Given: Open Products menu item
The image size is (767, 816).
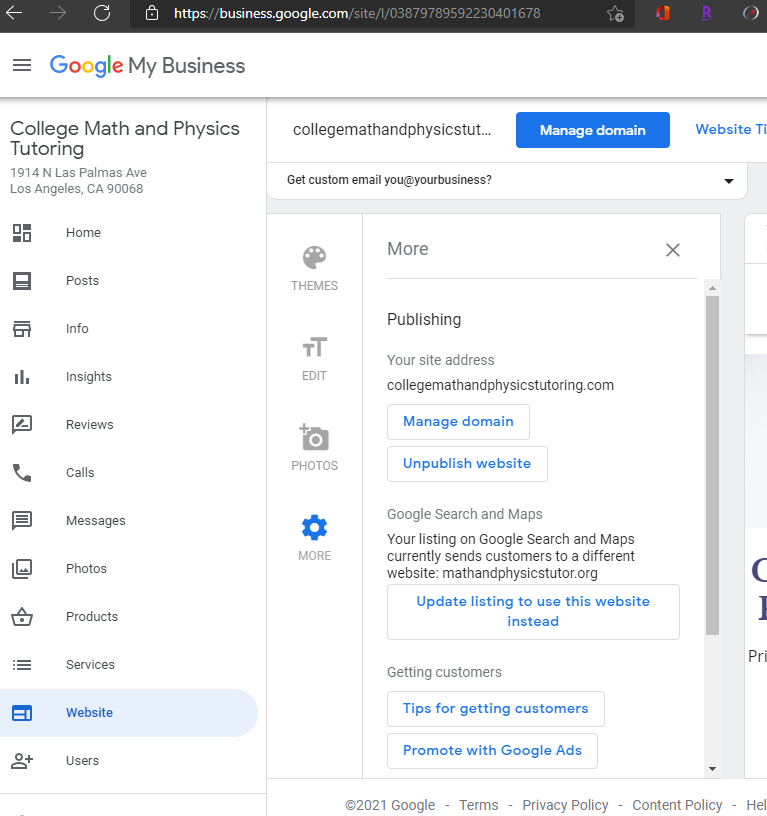Looking at the screenshot, I should pyautogui.click(x=92, y=617).
